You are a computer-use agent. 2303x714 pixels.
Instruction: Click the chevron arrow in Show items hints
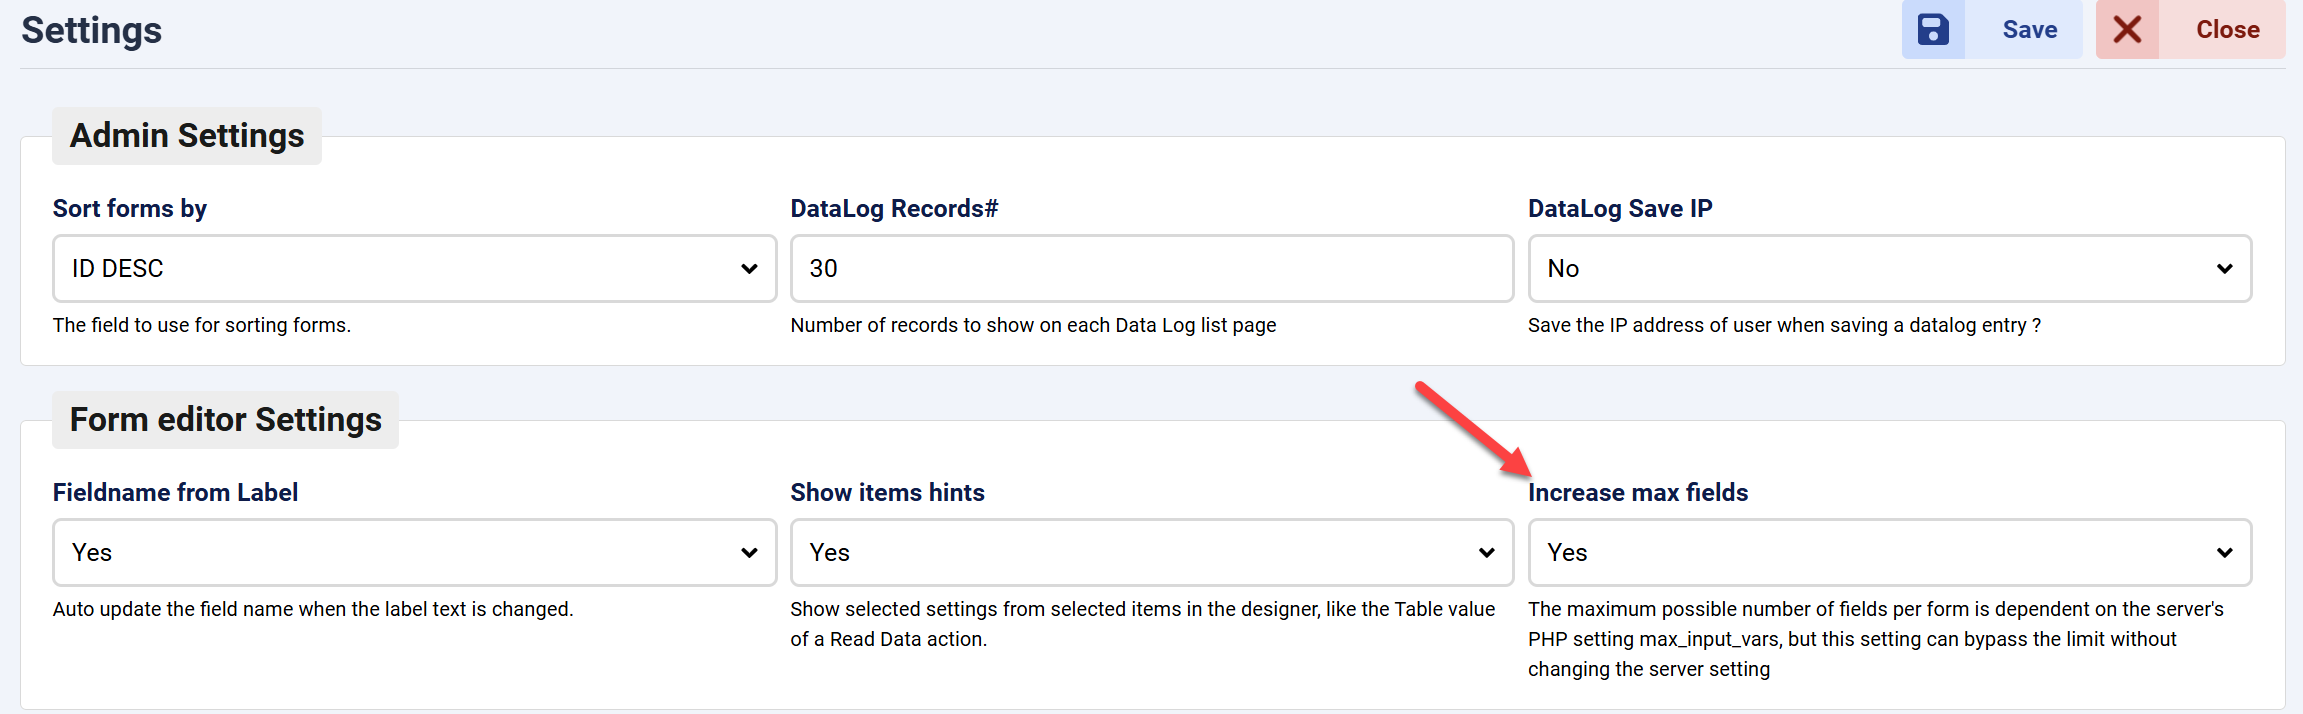(1486, 552)
